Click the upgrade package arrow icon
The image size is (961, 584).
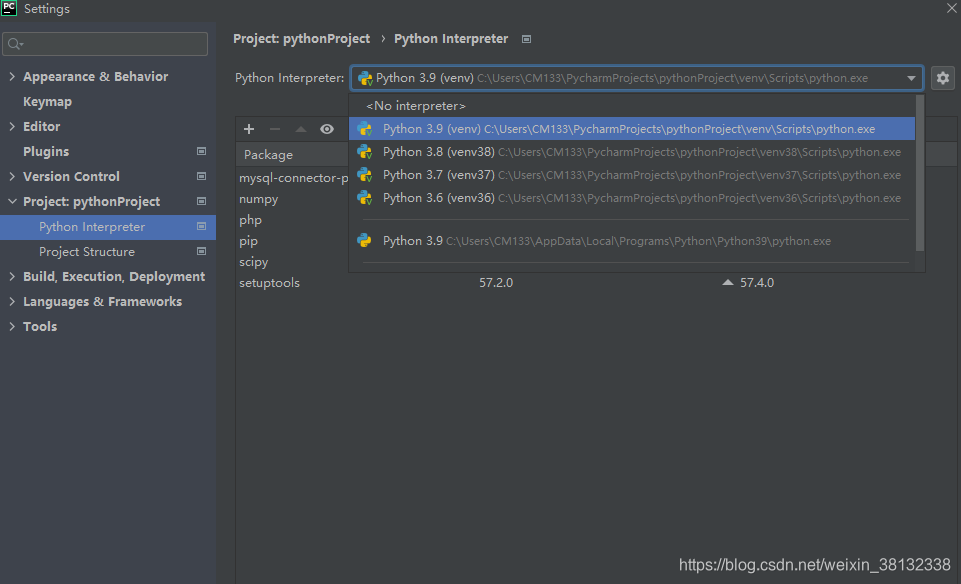tap(300, 129)
